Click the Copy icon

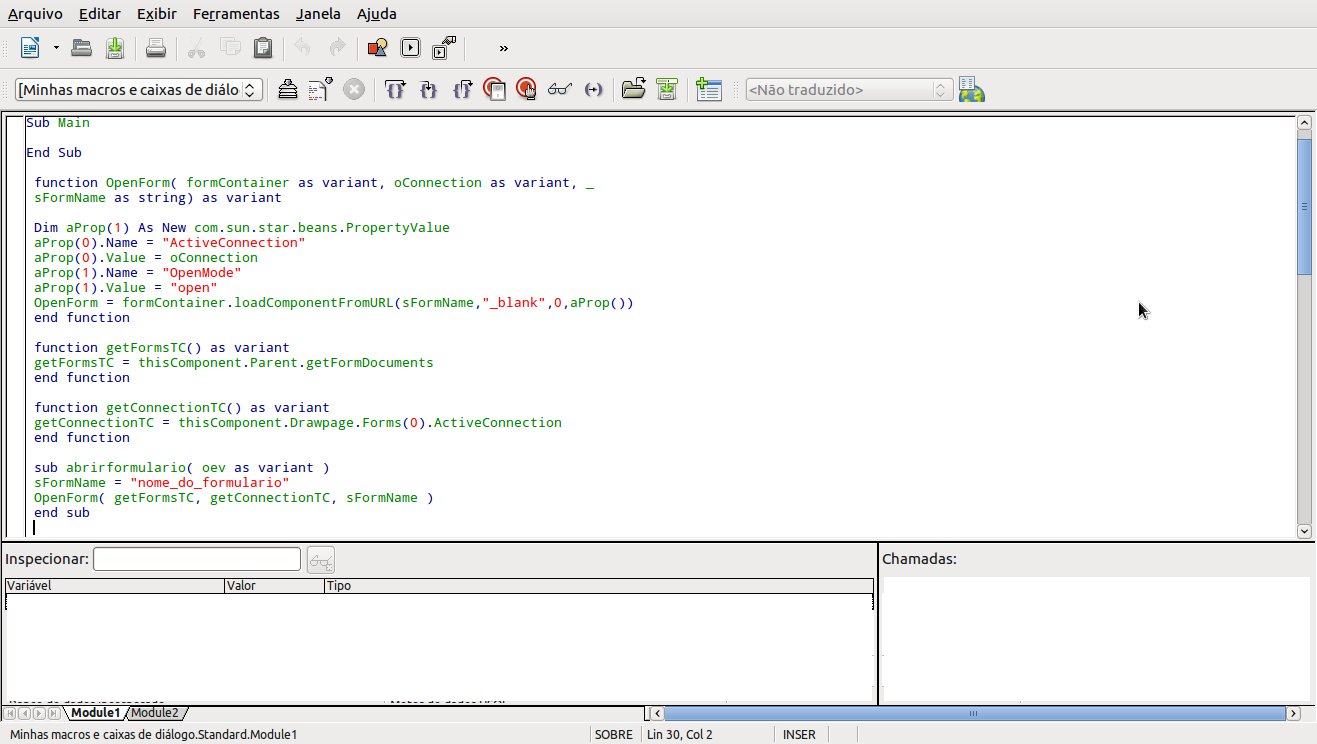(x=230, y=47)
